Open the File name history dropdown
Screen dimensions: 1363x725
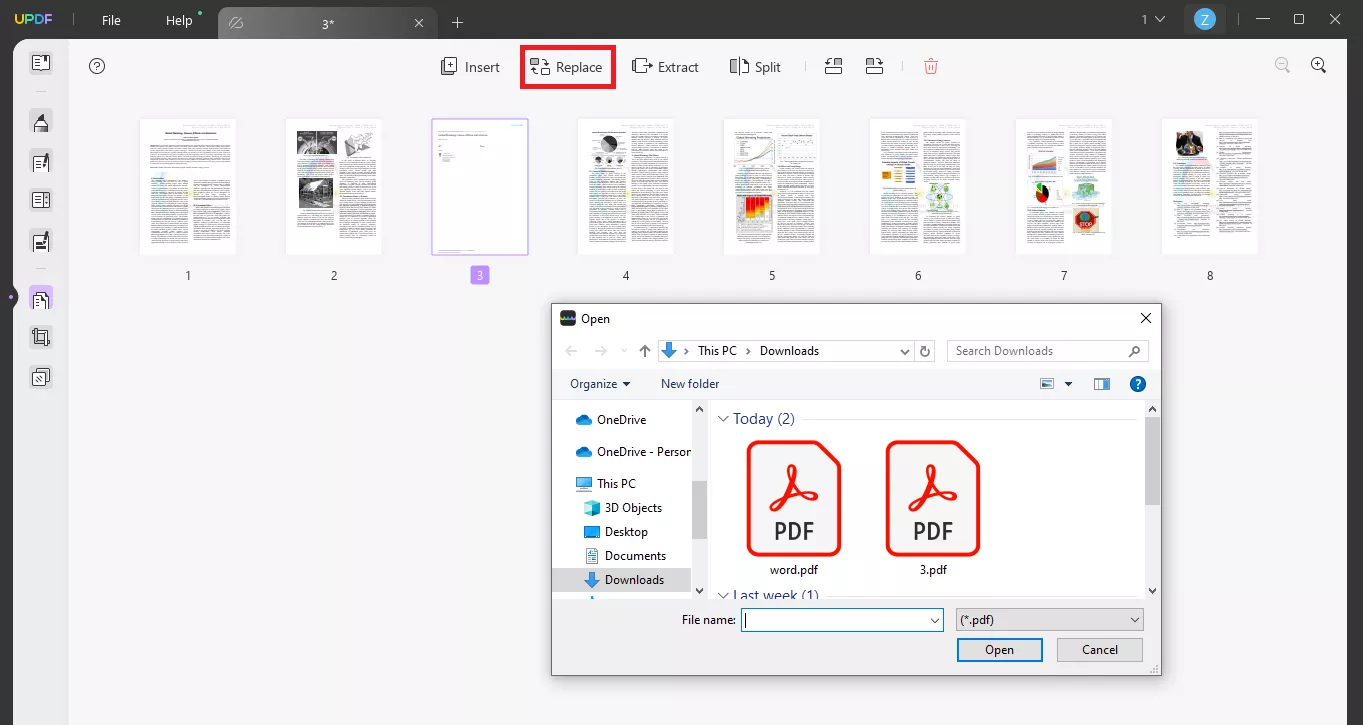pyautogui.click(x=936, y=620)
